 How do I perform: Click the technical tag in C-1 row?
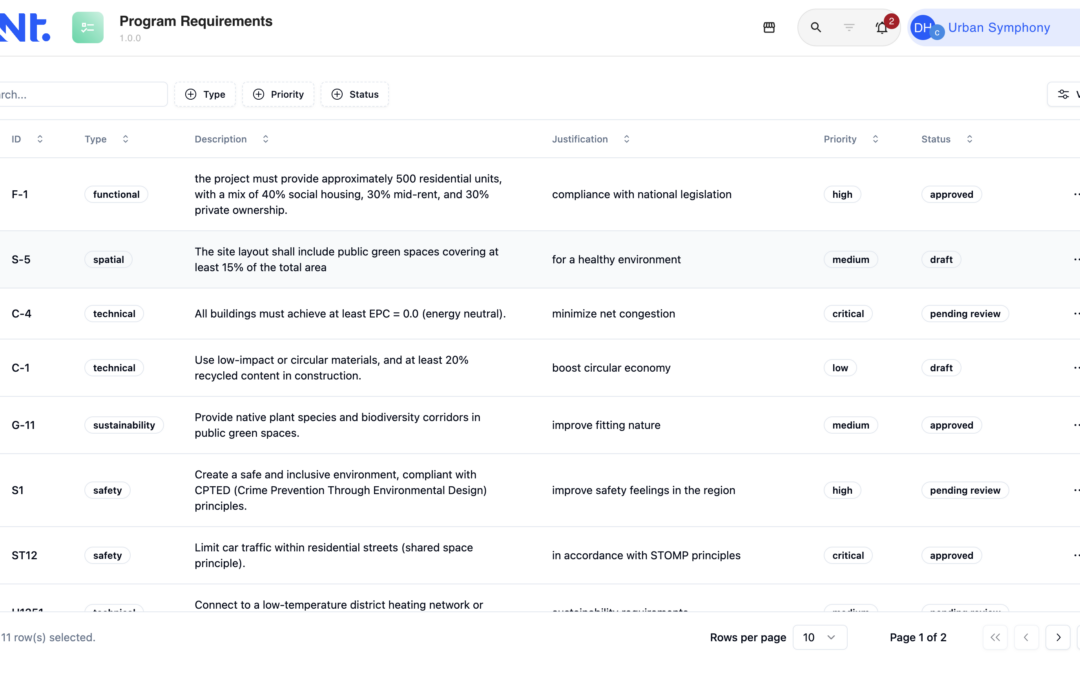pos(114,368)
